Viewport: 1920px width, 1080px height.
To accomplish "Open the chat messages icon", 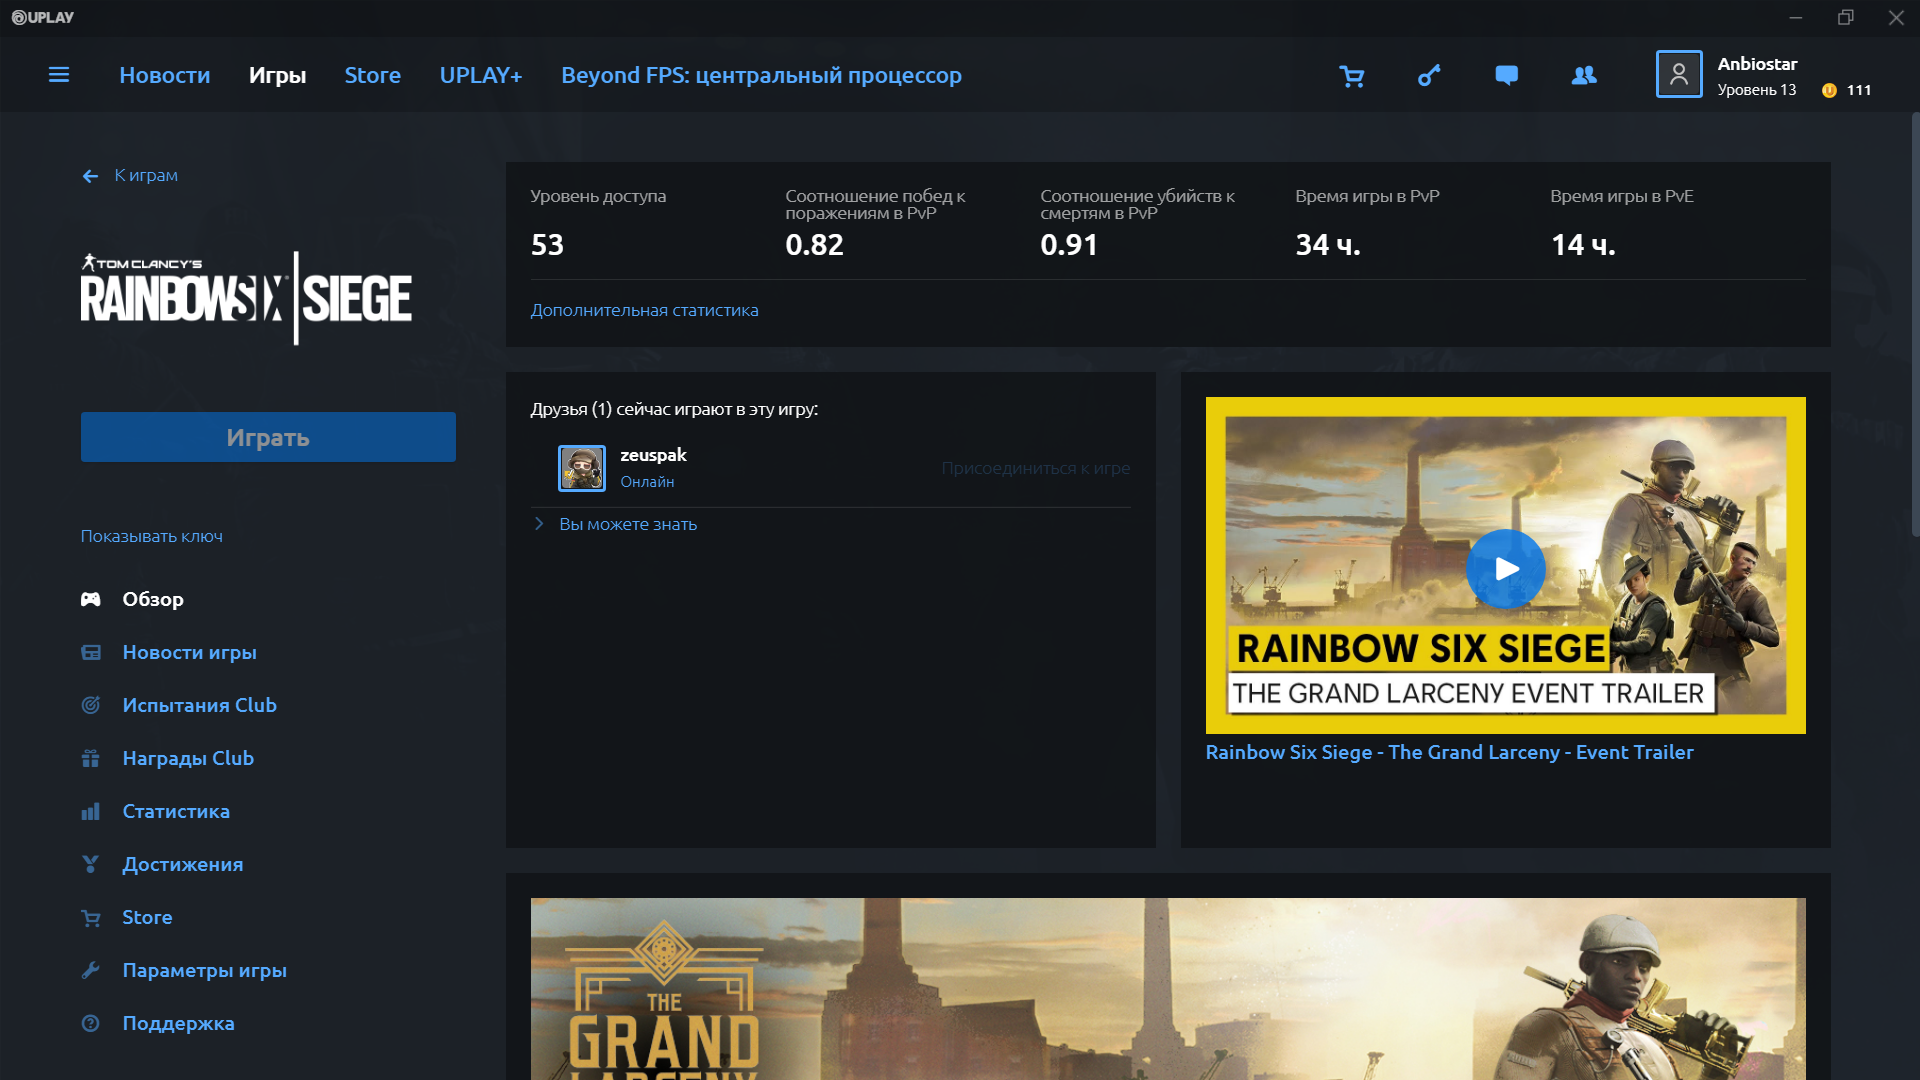I will tap(1506, 76).
